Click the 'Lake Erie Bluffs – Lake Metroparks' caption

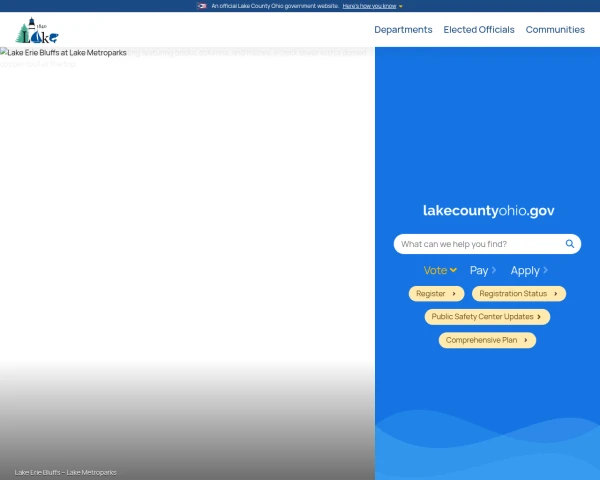[x=65, y=472]
